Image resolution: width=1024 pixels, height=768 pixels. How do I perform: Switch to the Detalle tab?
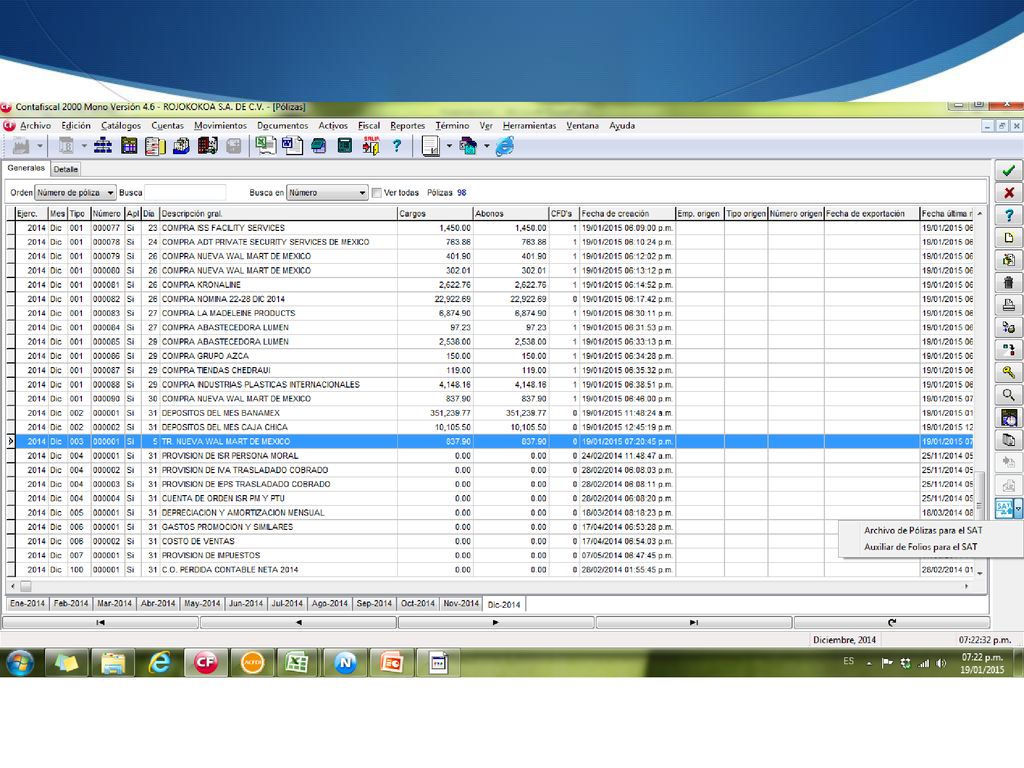(65, 169)
